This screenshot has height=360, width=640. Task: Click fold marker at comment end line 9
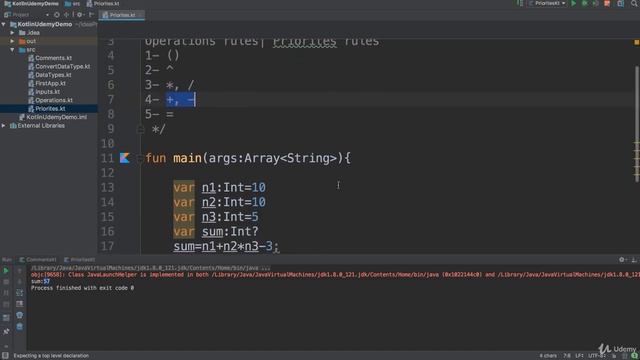[140, 129]
